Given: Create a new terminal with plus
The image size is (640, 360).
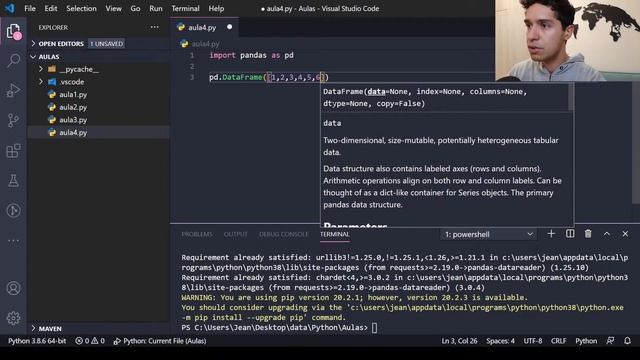Looking at the screenshot, I should tap(551, 233).
